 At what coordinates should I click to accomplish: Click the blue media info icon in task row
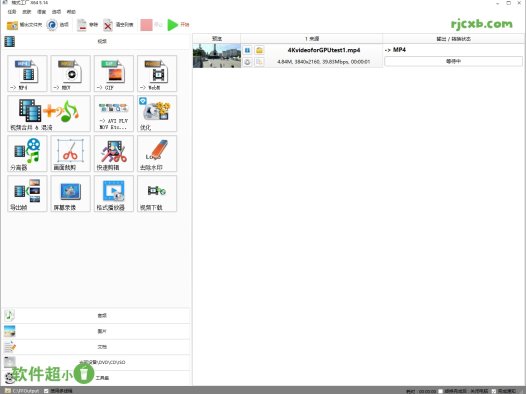pos(247,50)
